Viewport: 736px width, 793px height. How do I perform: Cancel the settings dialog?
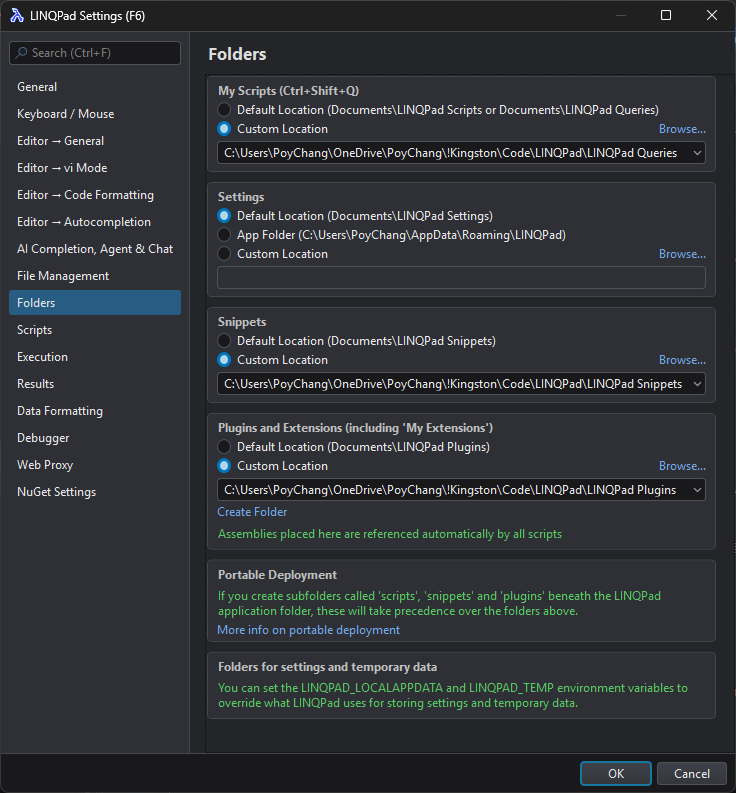(x=691, y=774)
